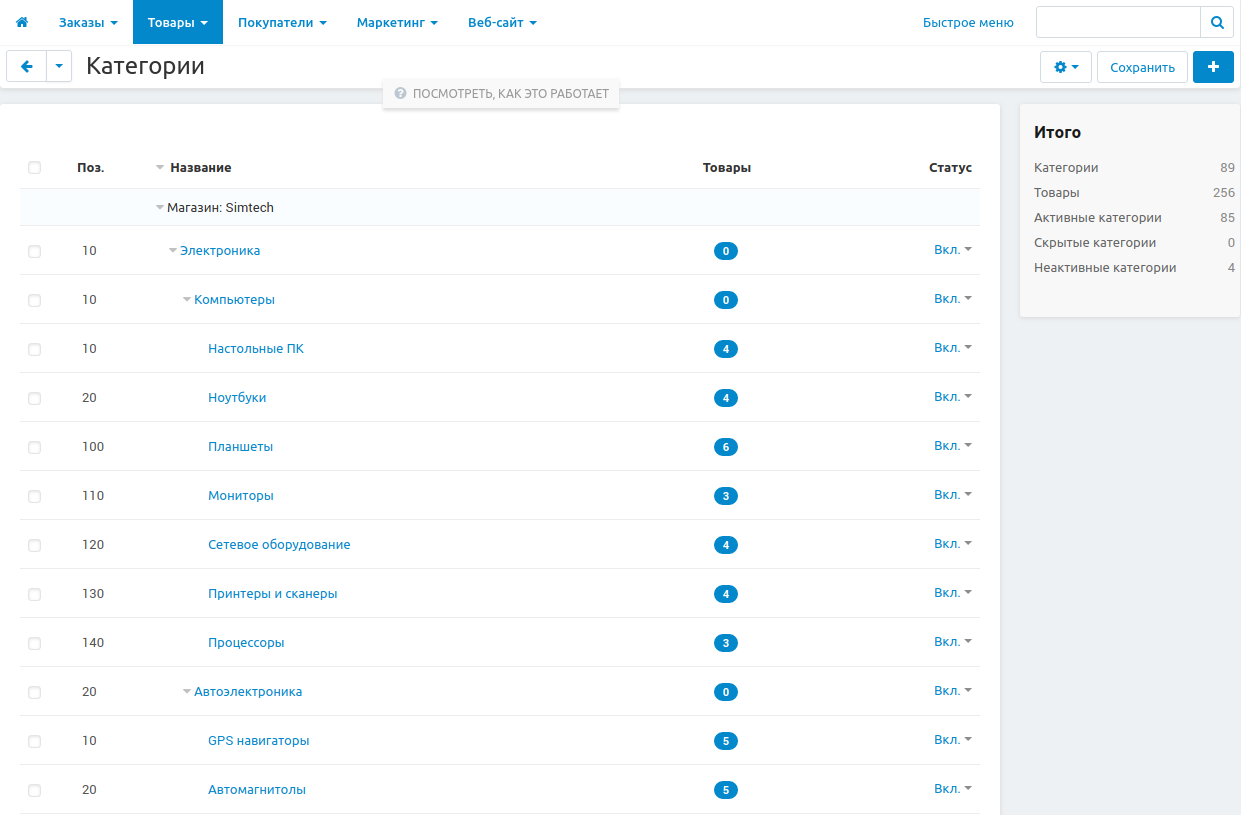Click into the top search input field
Screen dimensions: 1241x815
pyautogui.click(x=1117, y=22)
